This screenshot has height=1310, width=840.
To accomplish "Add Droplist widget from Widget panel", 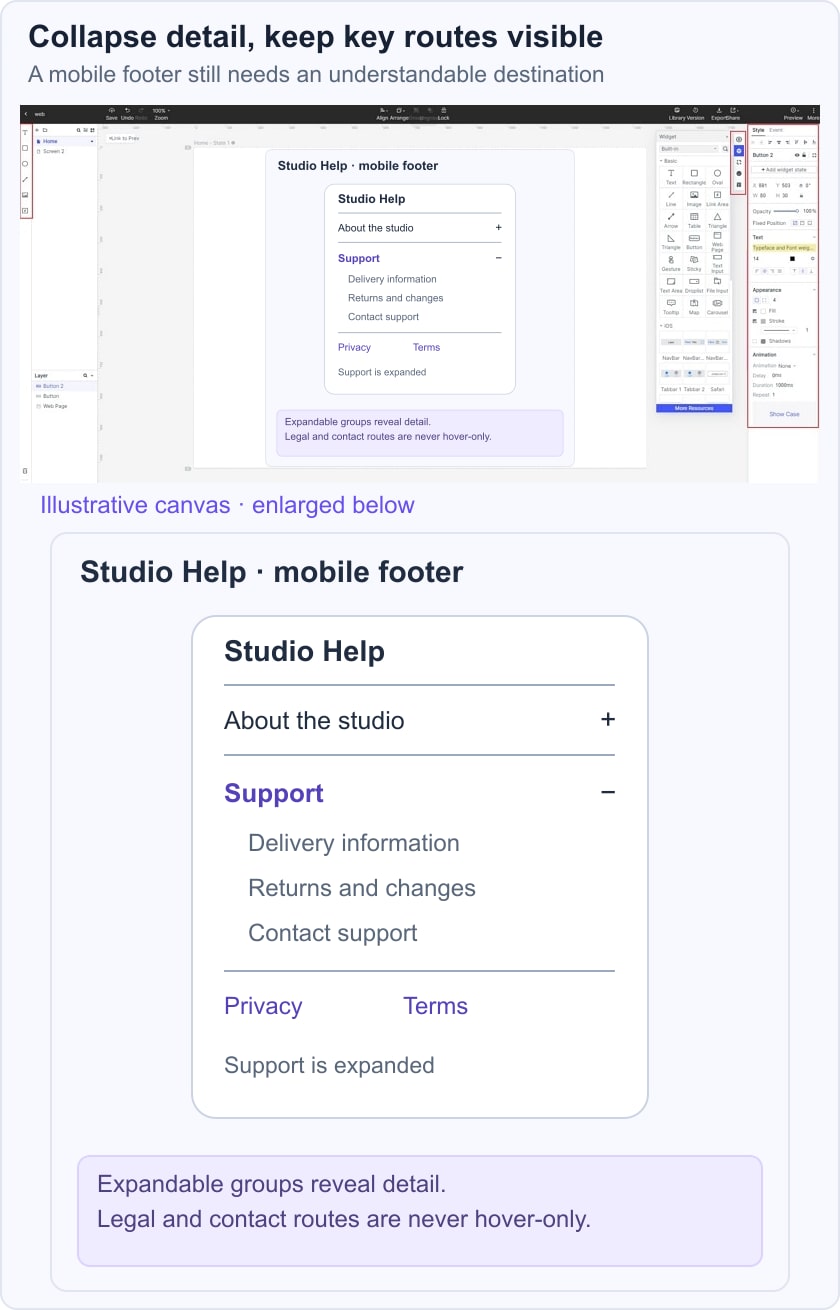I will pos(694,285).
